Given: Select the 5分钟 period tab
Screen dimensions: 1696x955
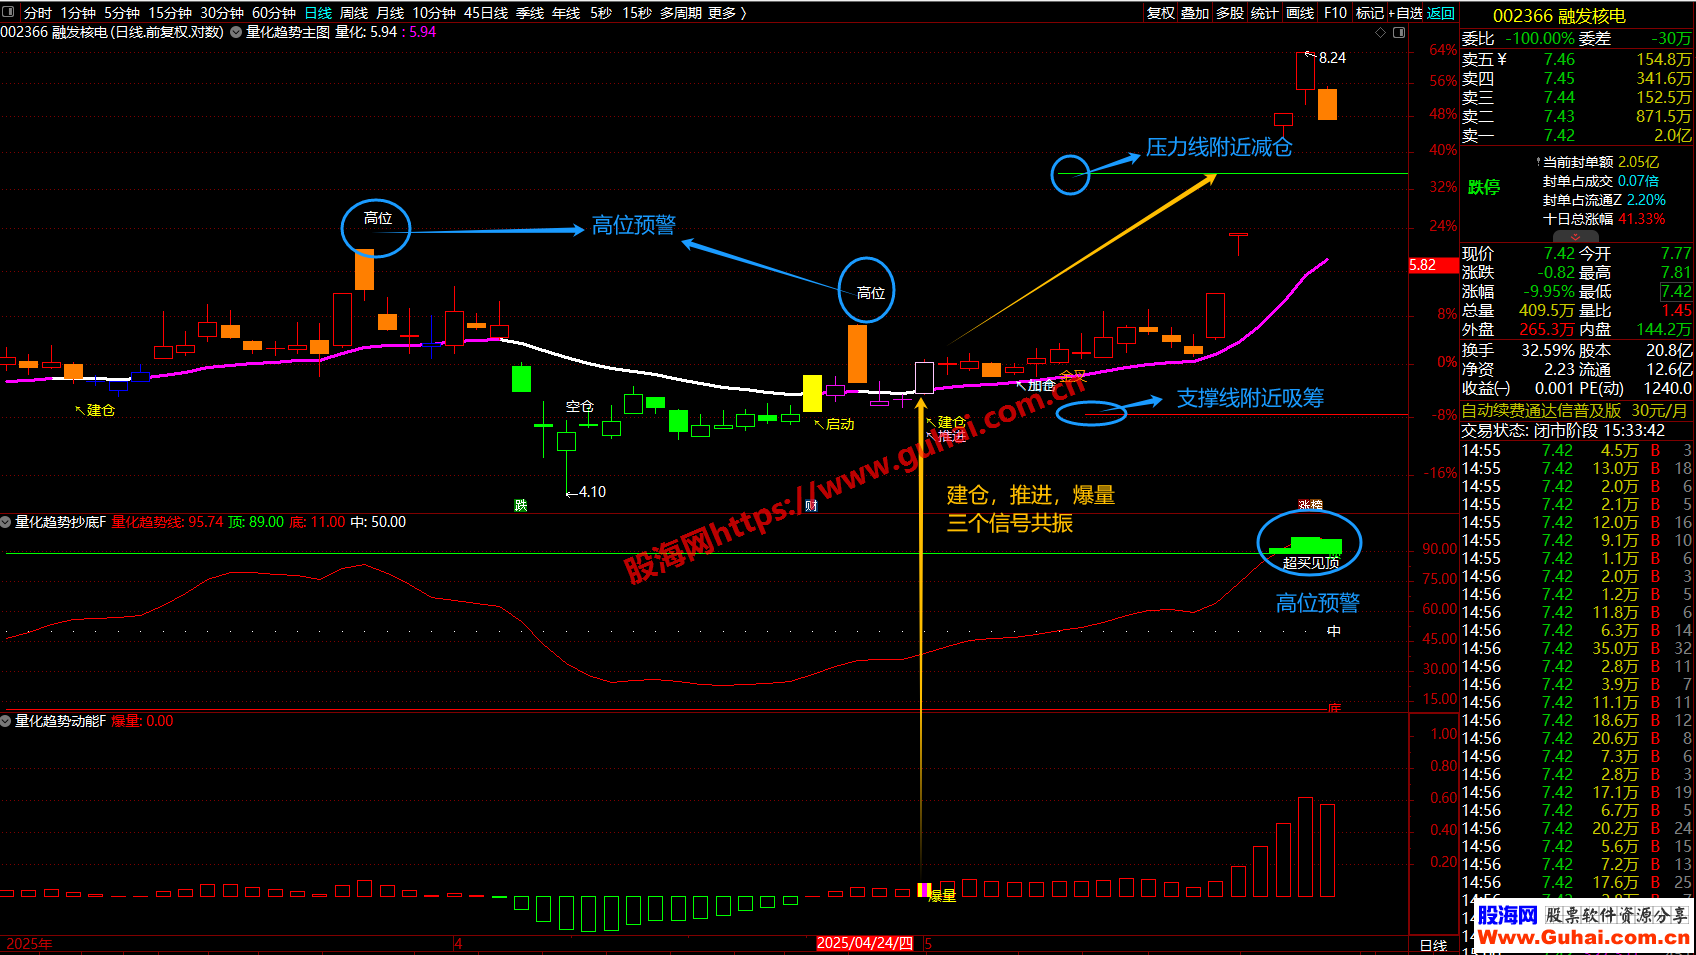Looking at the screenshot, I should coord(122,13).
